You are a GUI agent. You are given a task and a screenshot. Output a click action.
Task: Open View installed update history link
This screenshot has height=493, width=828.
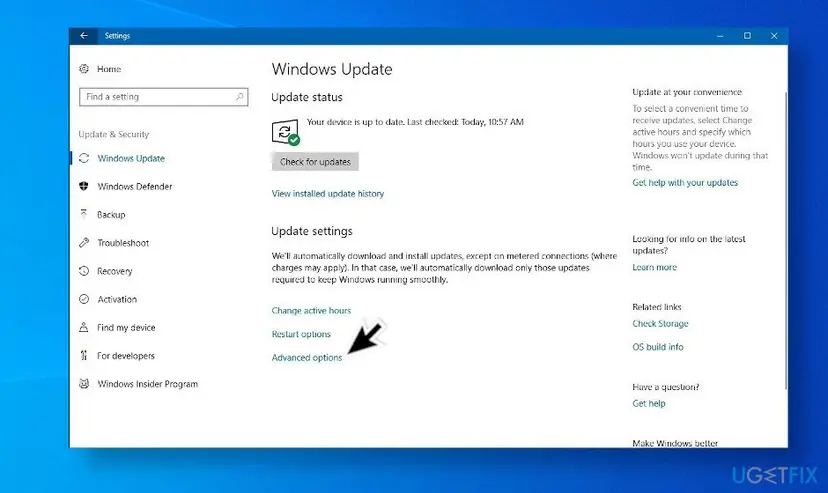tap(327, 194)
